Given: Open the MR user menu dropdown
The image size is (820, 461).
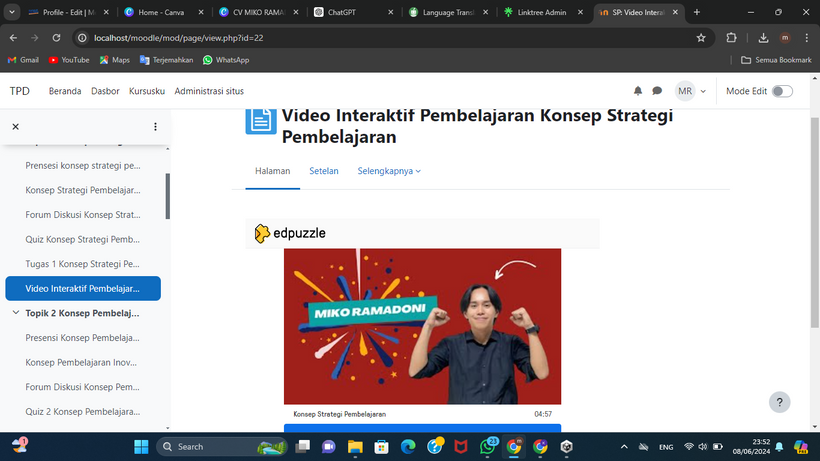Looking at the screenshot, I should pos(690,91).
